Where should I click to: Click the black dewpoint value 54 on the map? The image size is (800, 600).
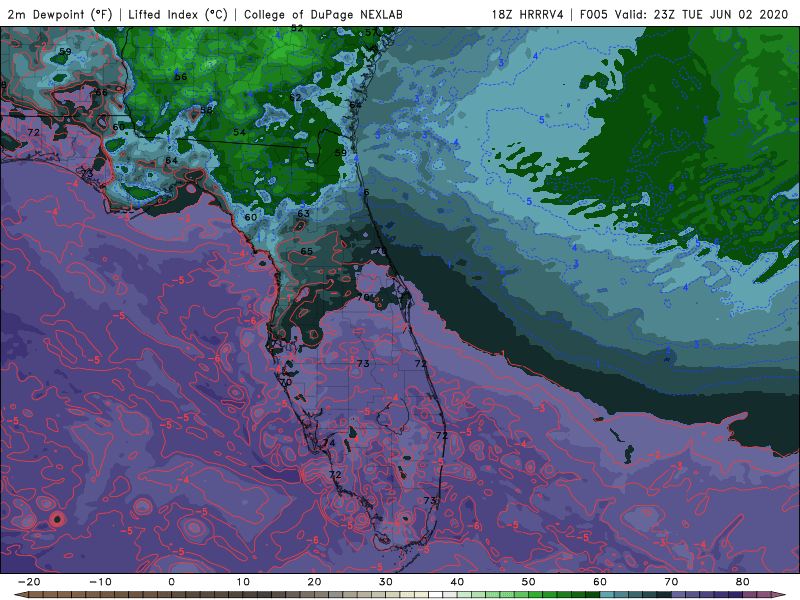(239, 132)
